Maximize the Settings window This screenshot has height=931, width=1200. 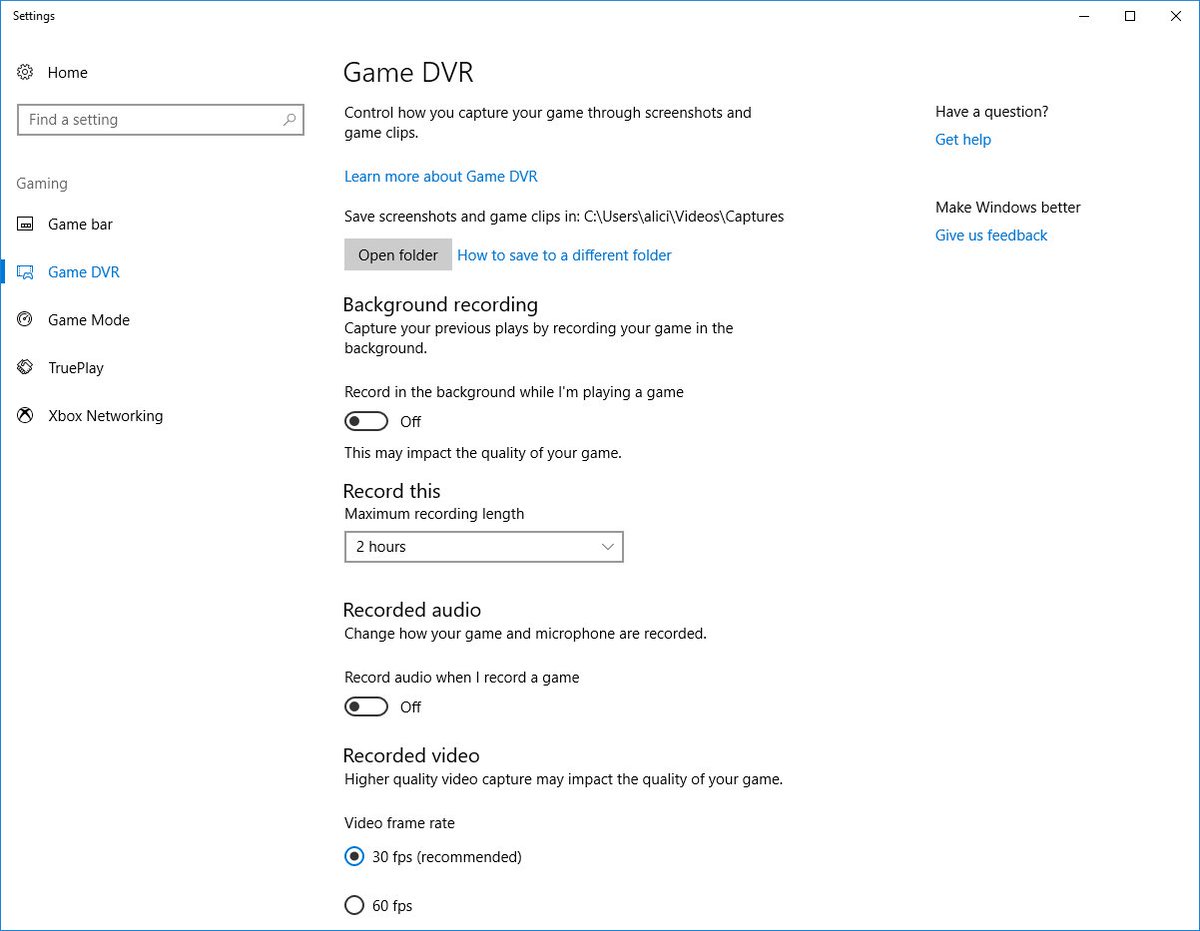point(1130,16)
